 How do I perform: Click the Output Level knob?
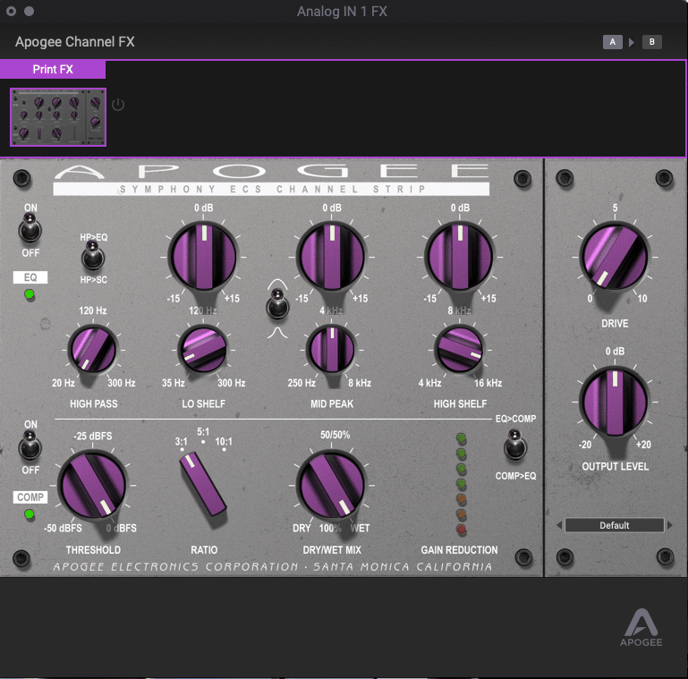click(614, 402)
